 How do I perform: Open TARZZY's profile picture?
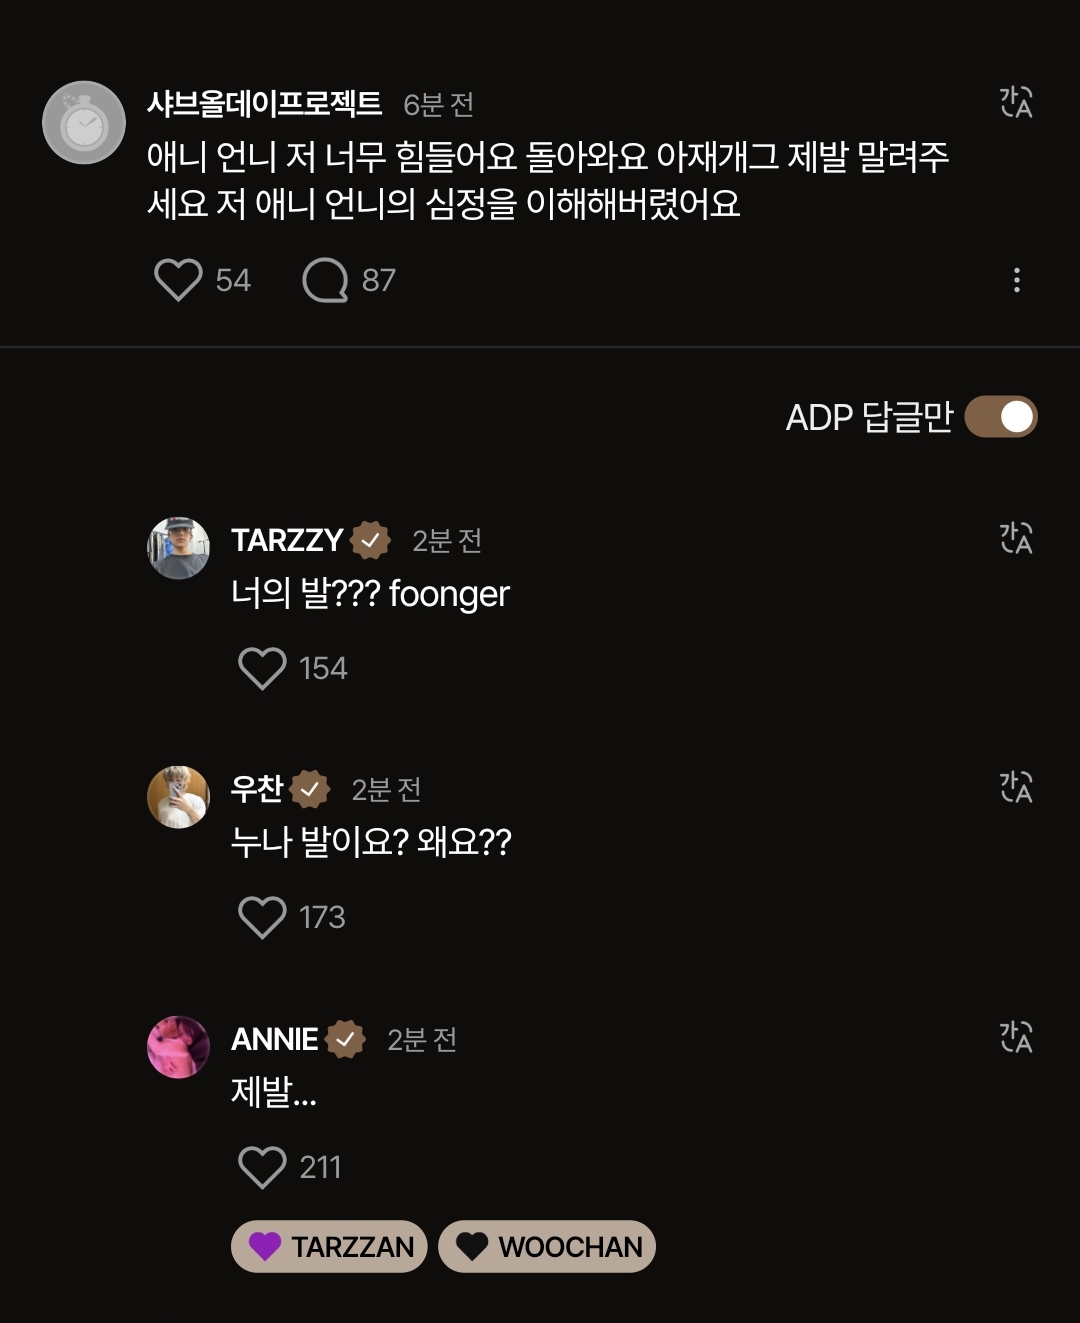(x=178, y=548)
